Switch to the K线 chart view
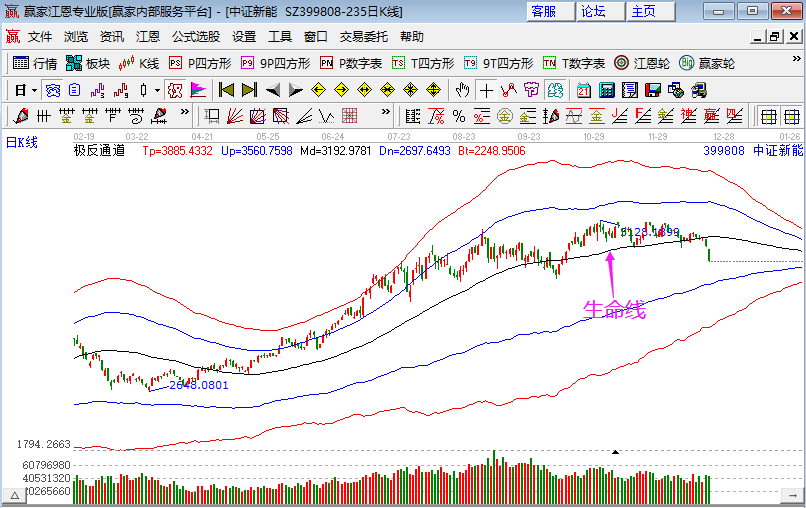806x508 pixels. coord(139,63)
